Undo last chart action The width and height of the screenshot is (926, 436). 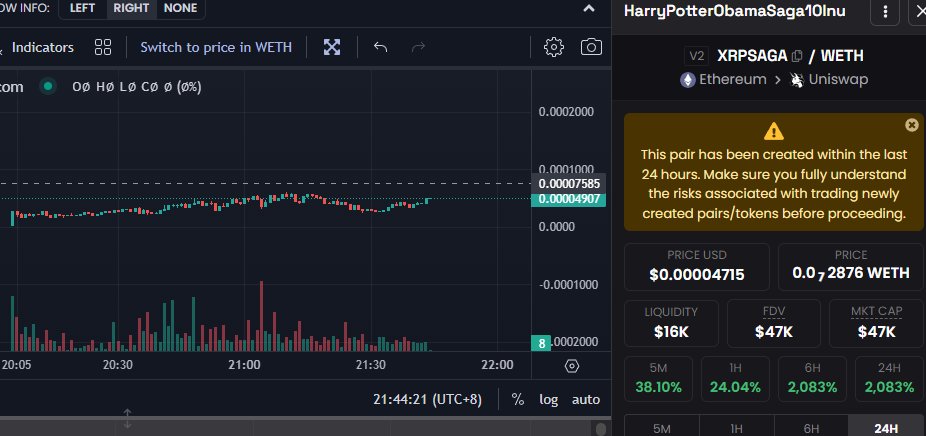click(381, 47)
